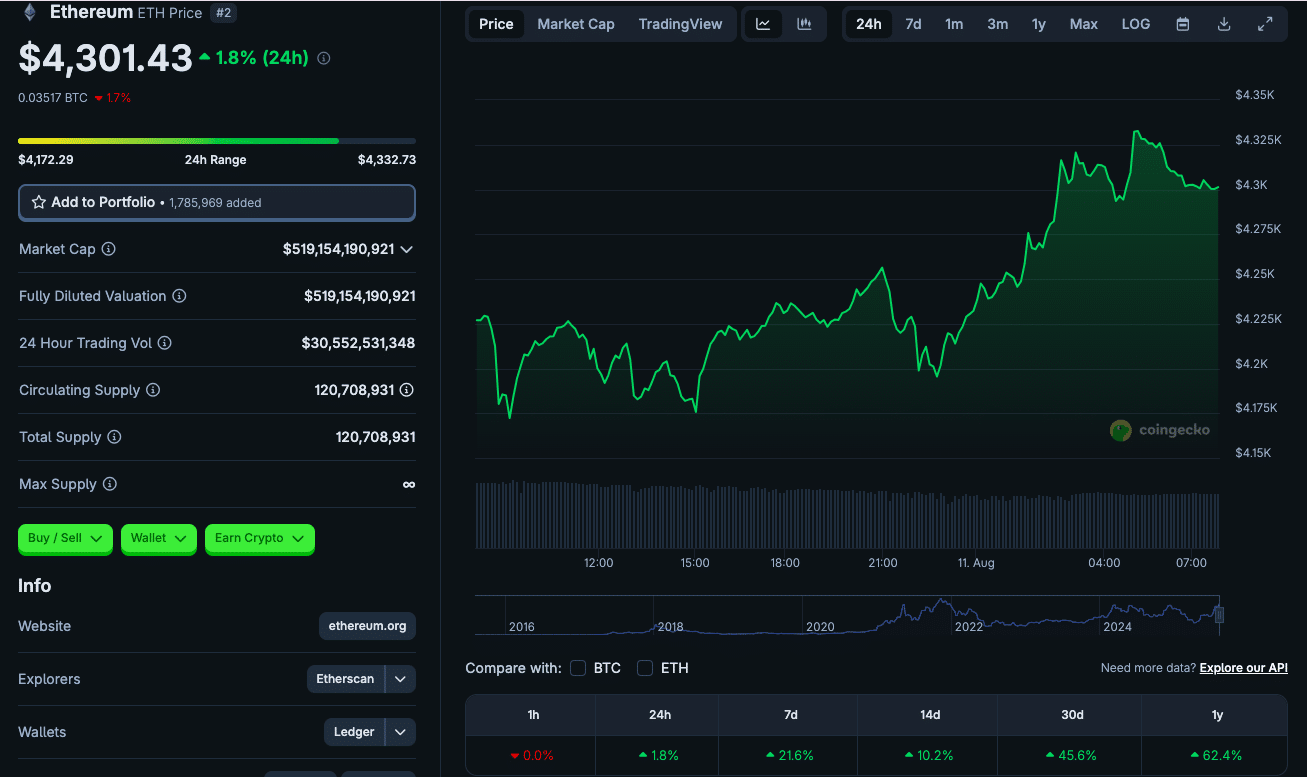Image resolution: width=1307 pixels, height=777 pixels.
Task: Expand the chart to fullscreen
Action: pyautogui.click(x=1265, y=24)
